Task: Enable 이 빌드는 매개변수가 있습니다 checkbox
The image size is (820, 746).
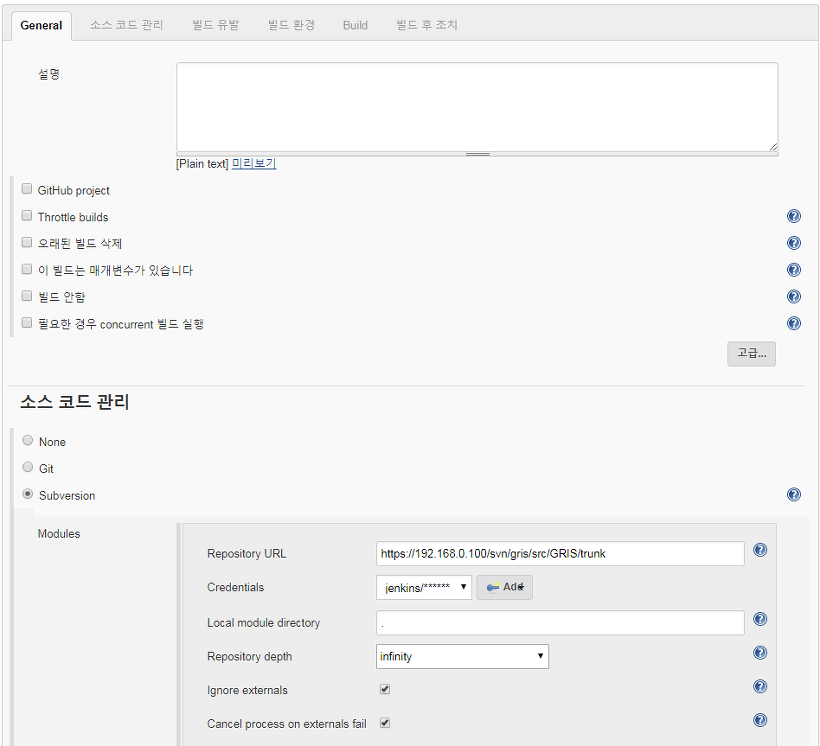Action: tap(27, 269)
